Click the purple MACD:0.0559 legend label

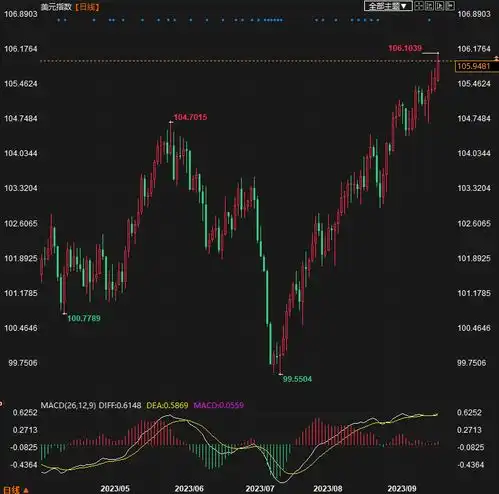click(x=219, y=405)
